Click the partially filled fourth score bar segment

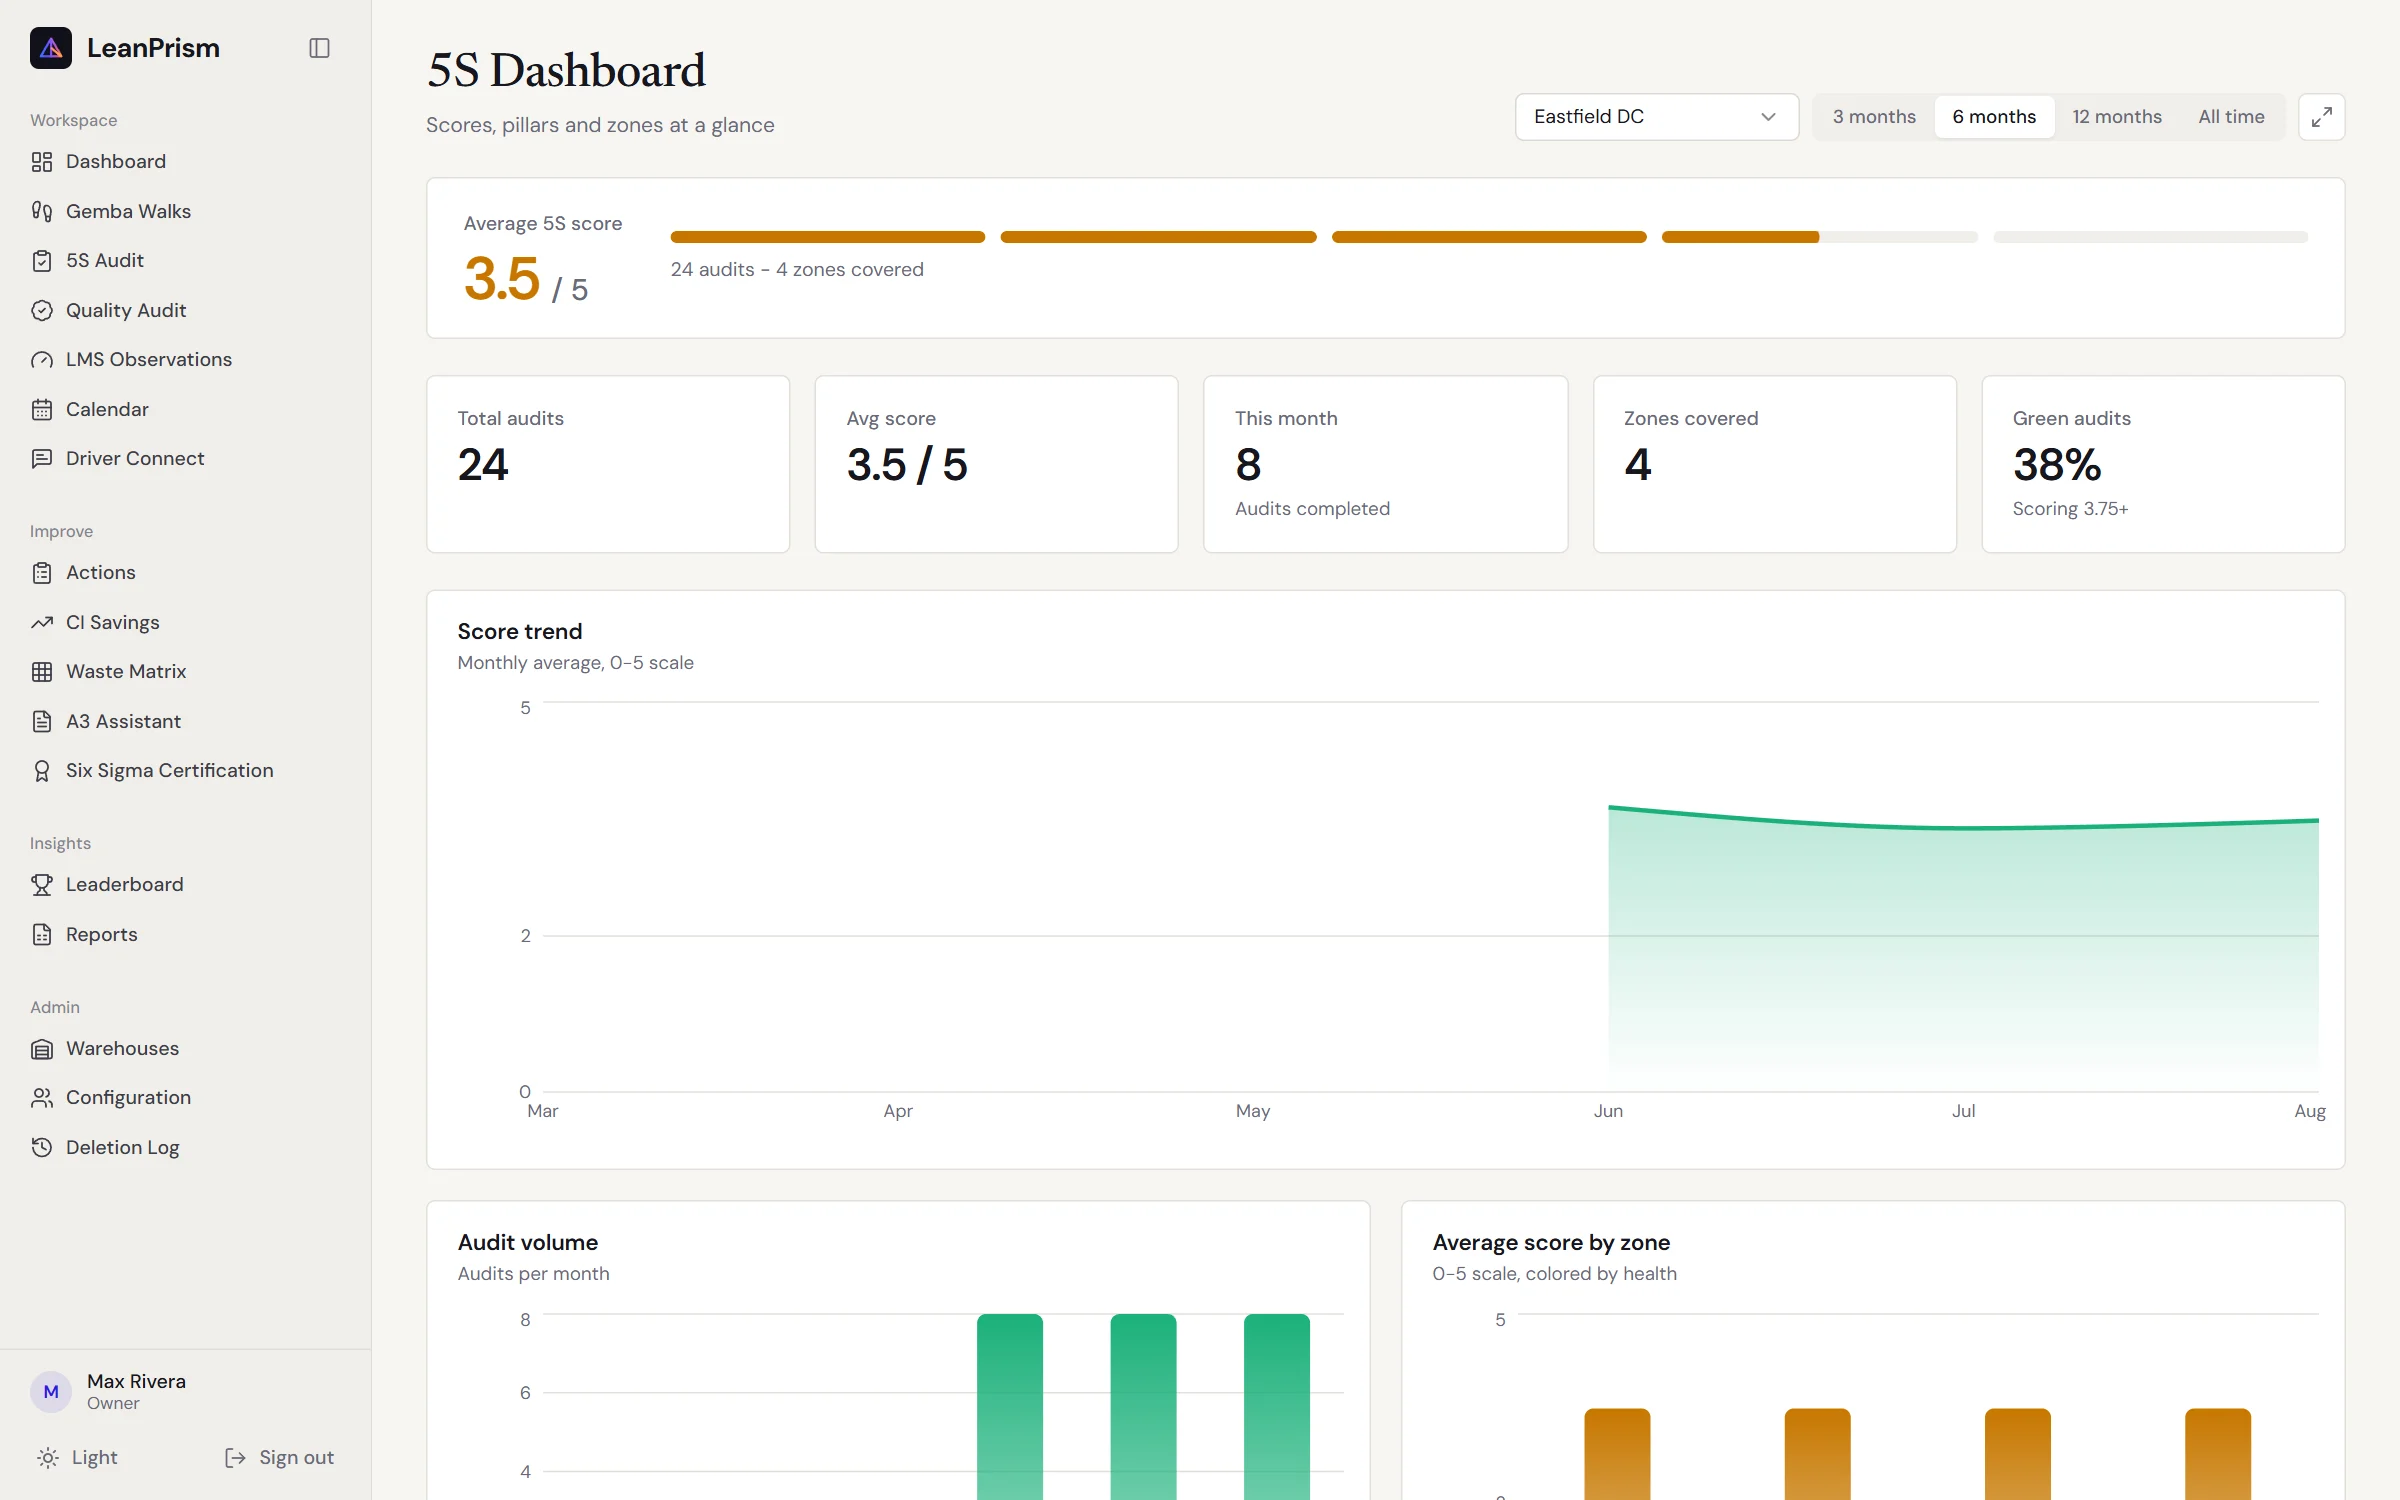pos(1820,237)
